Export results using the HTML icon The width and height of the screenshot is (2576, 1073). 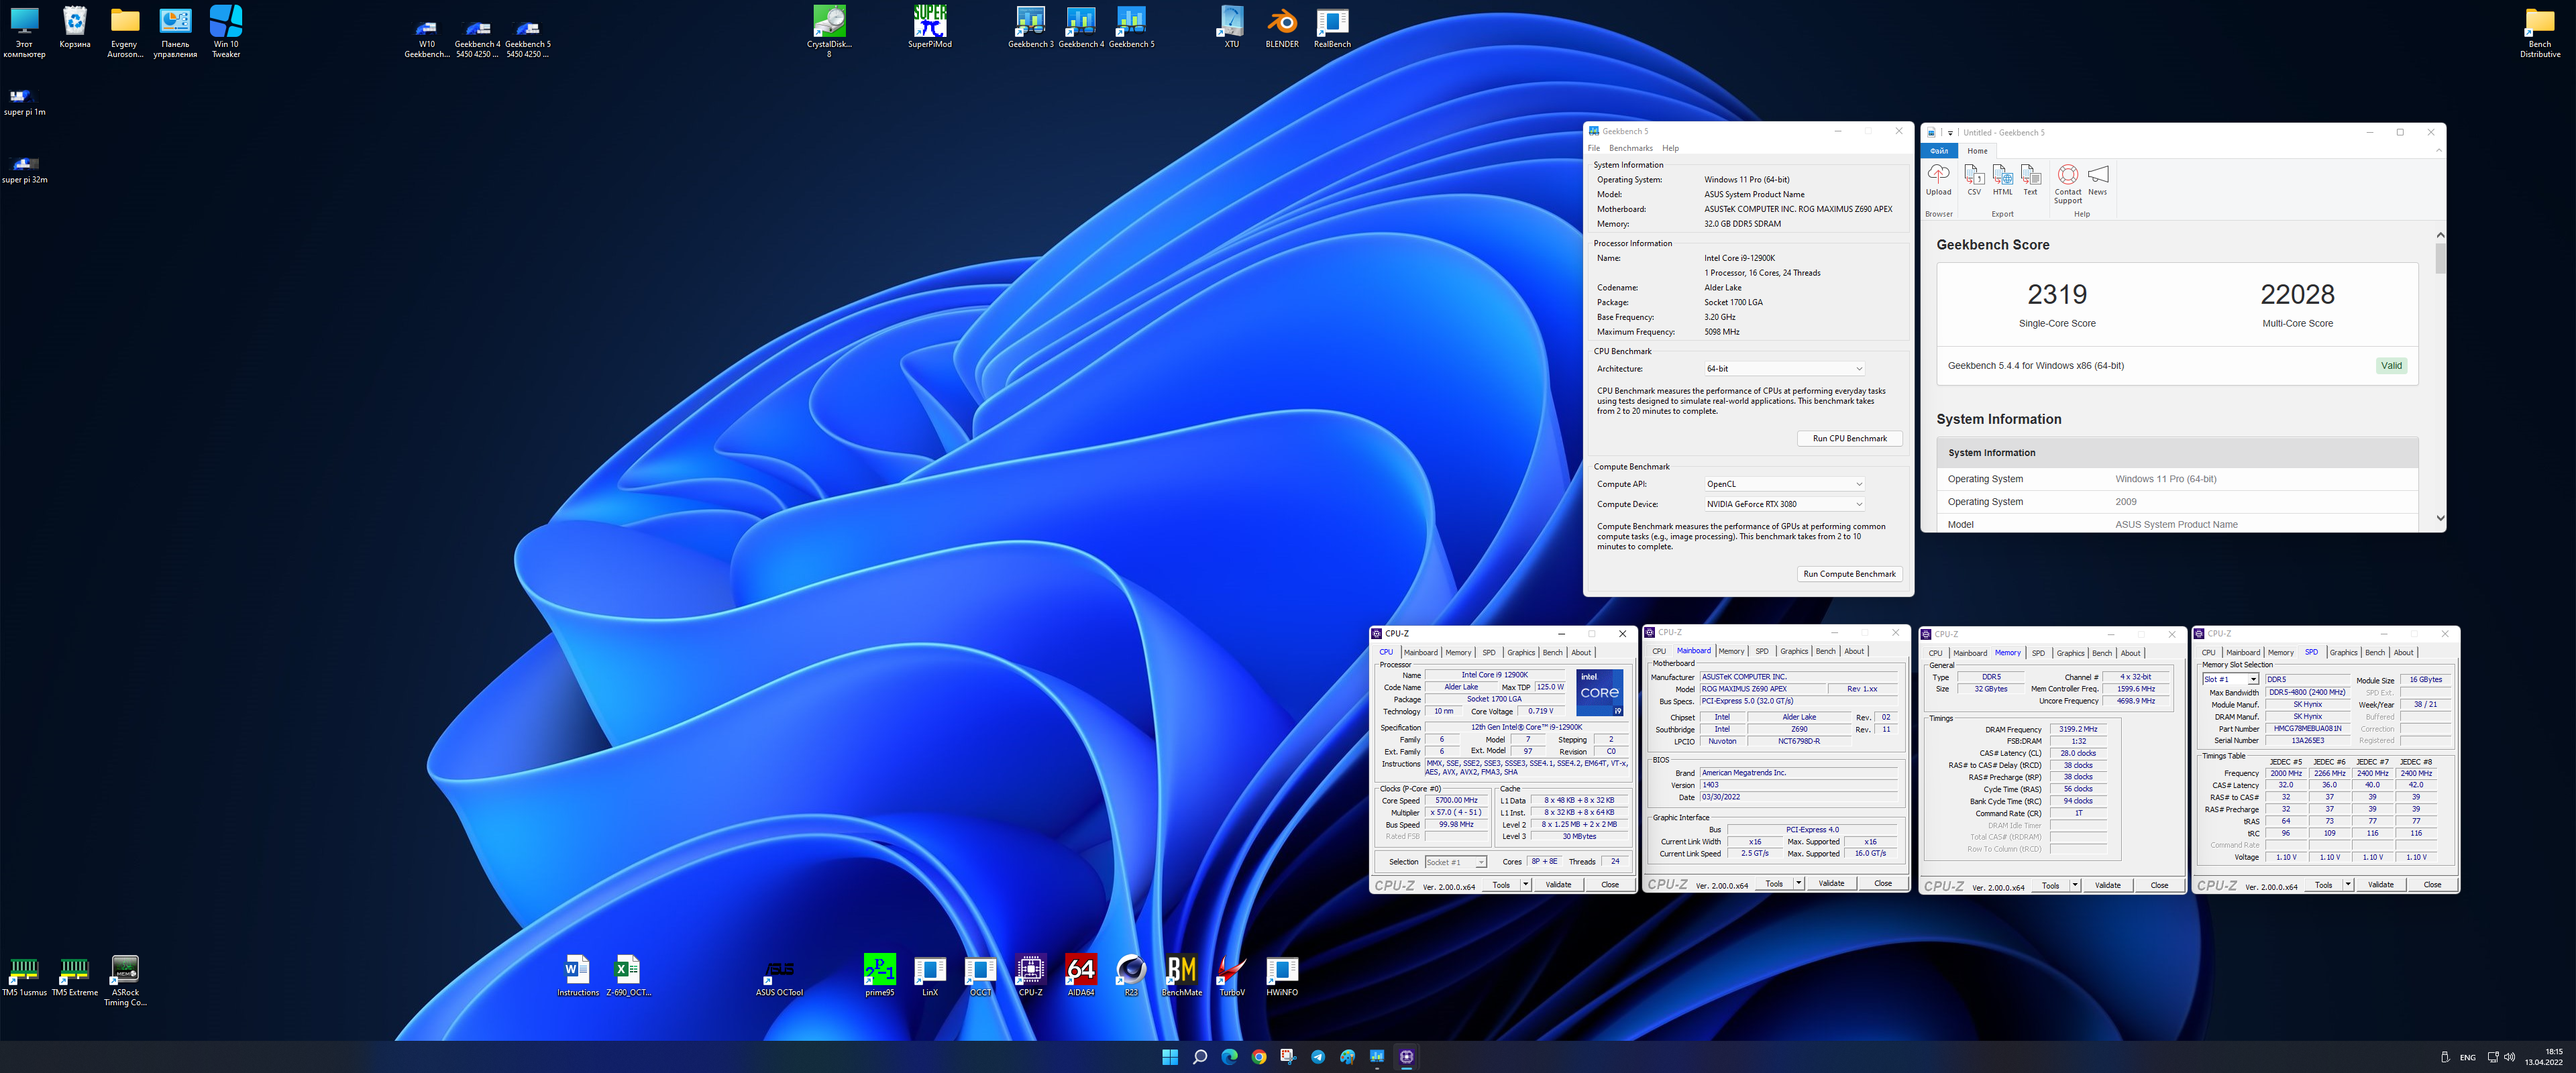click(2002, 180)
